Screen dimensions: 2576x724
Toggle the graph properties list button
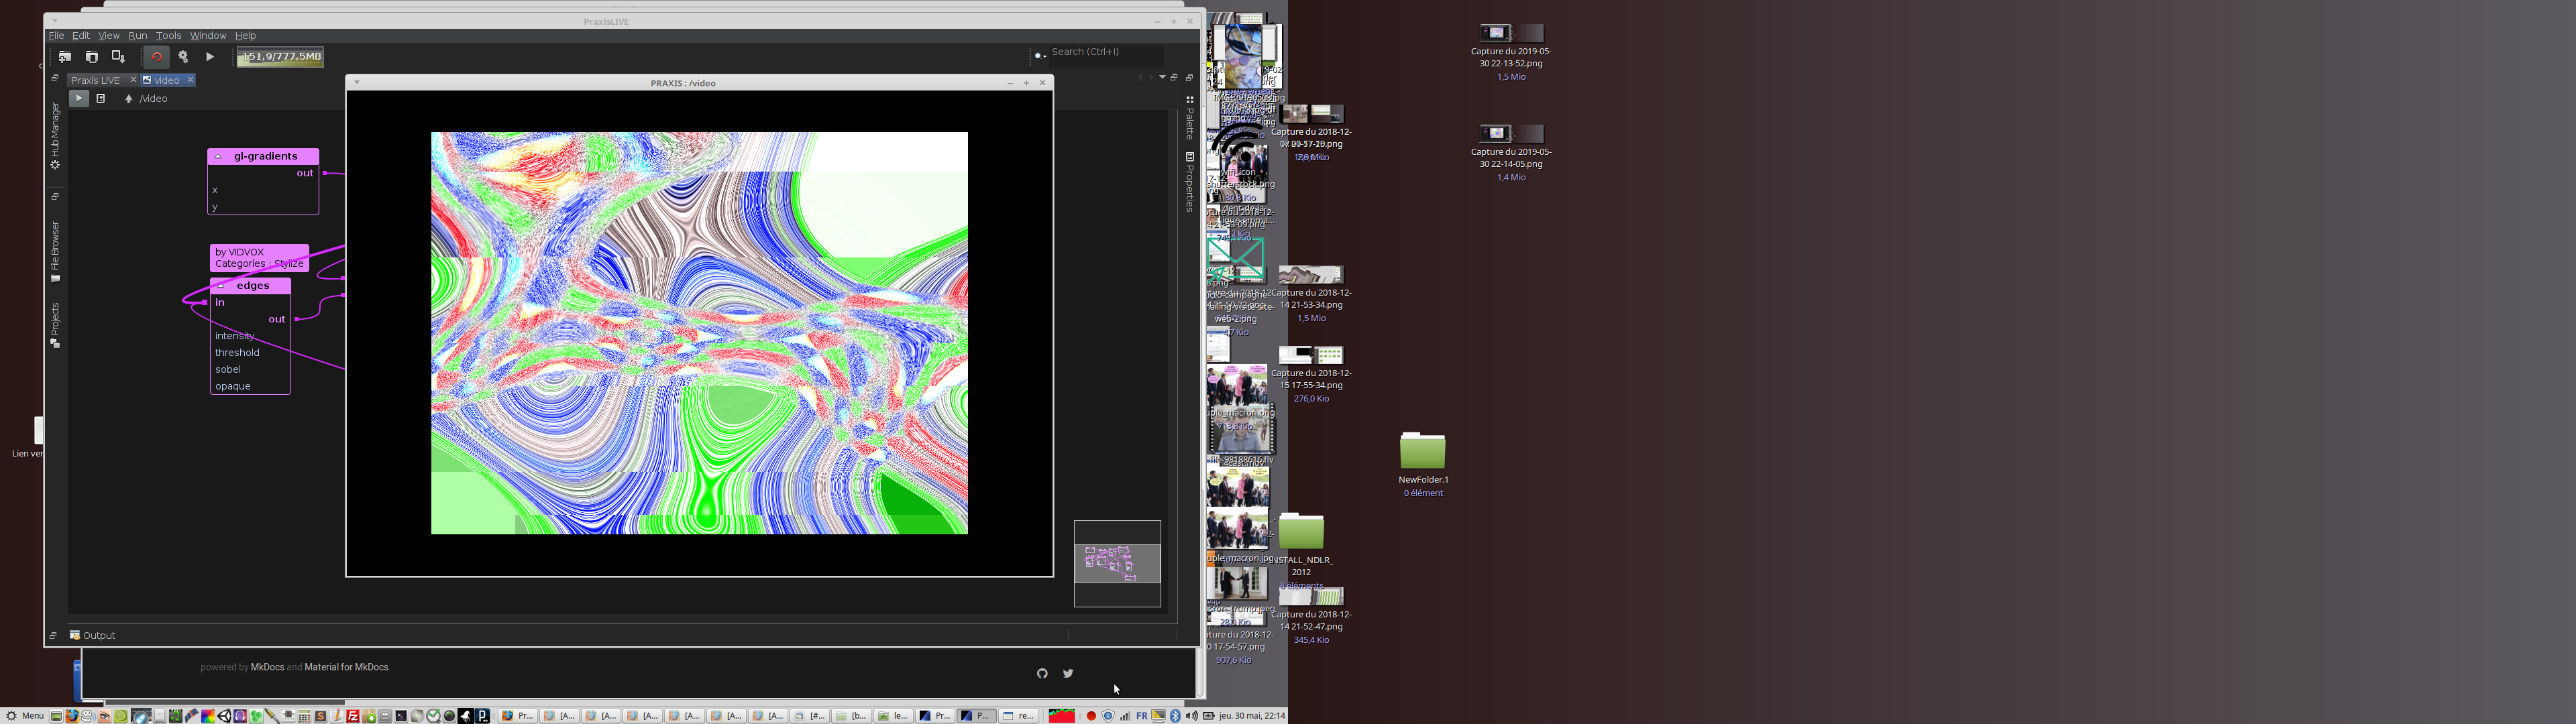click(x=101, y=99)
